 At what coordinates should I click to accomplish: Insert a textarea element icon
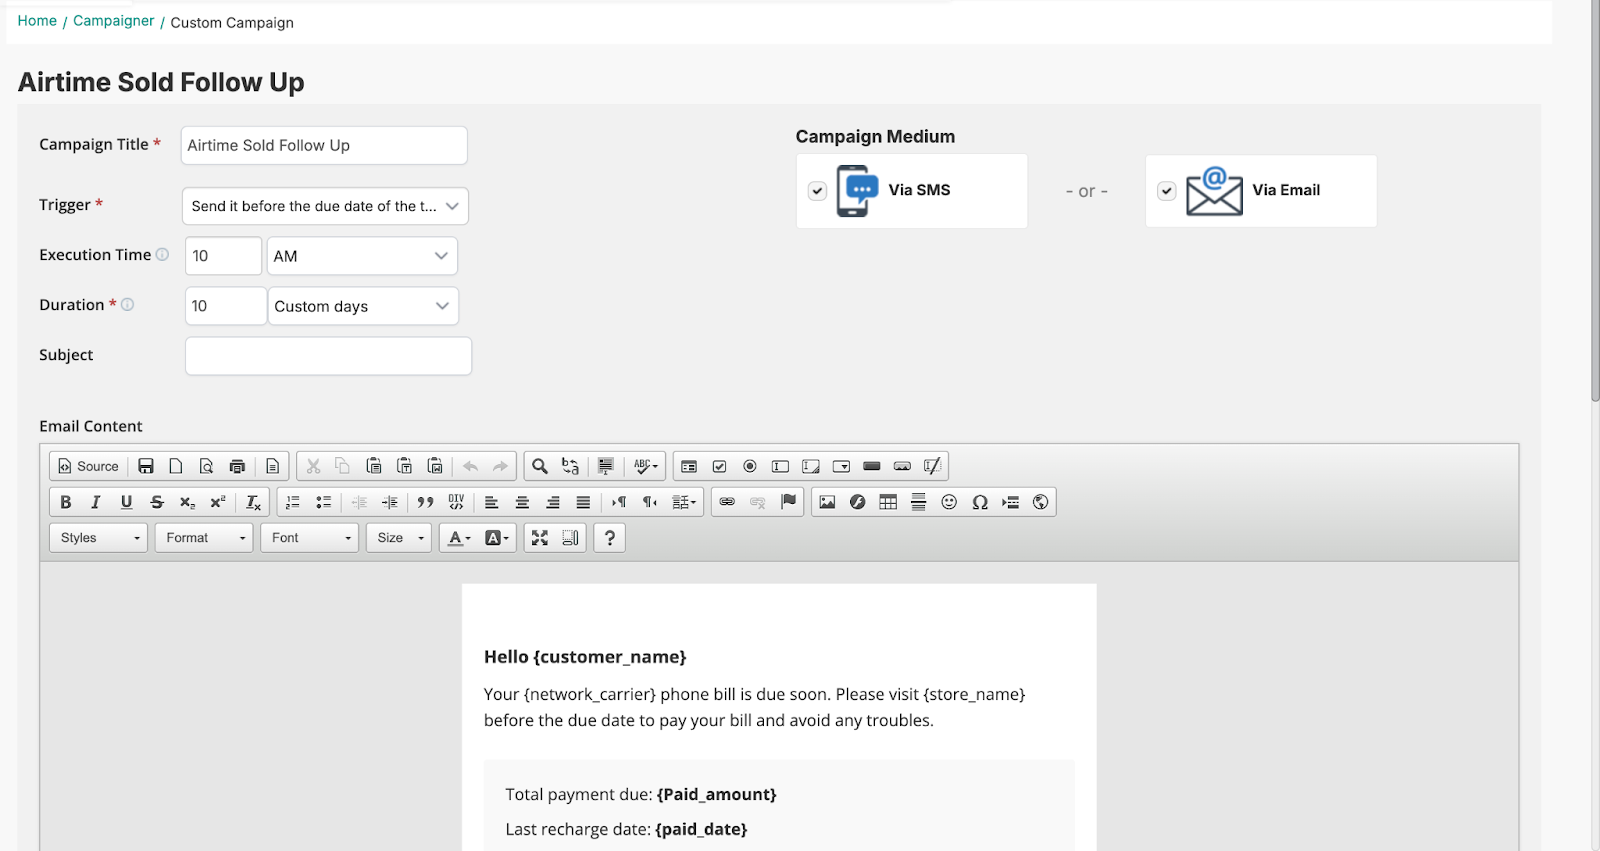click(x=811, y=466)
